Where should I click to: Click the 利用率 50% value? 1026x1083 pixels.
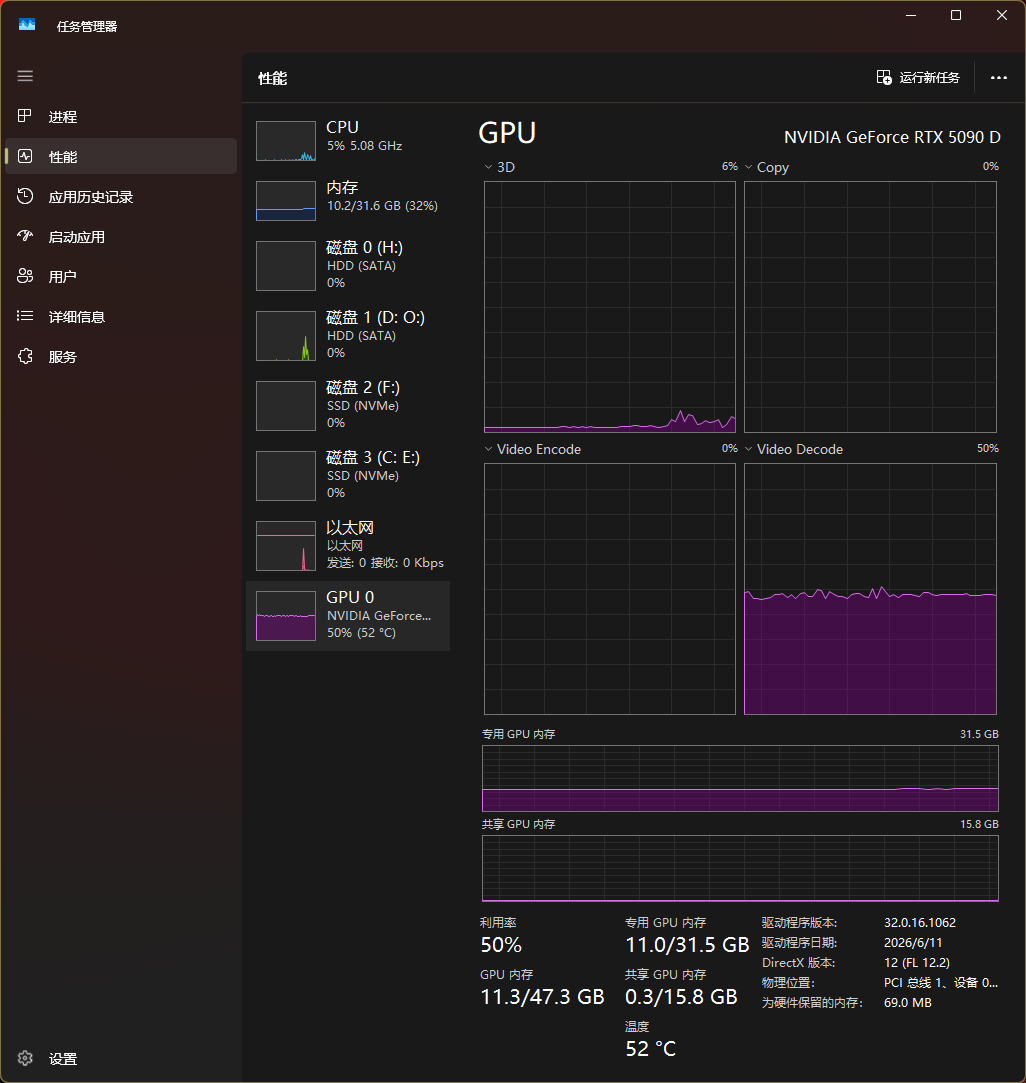pyautogui.click(x=501, y=945)
